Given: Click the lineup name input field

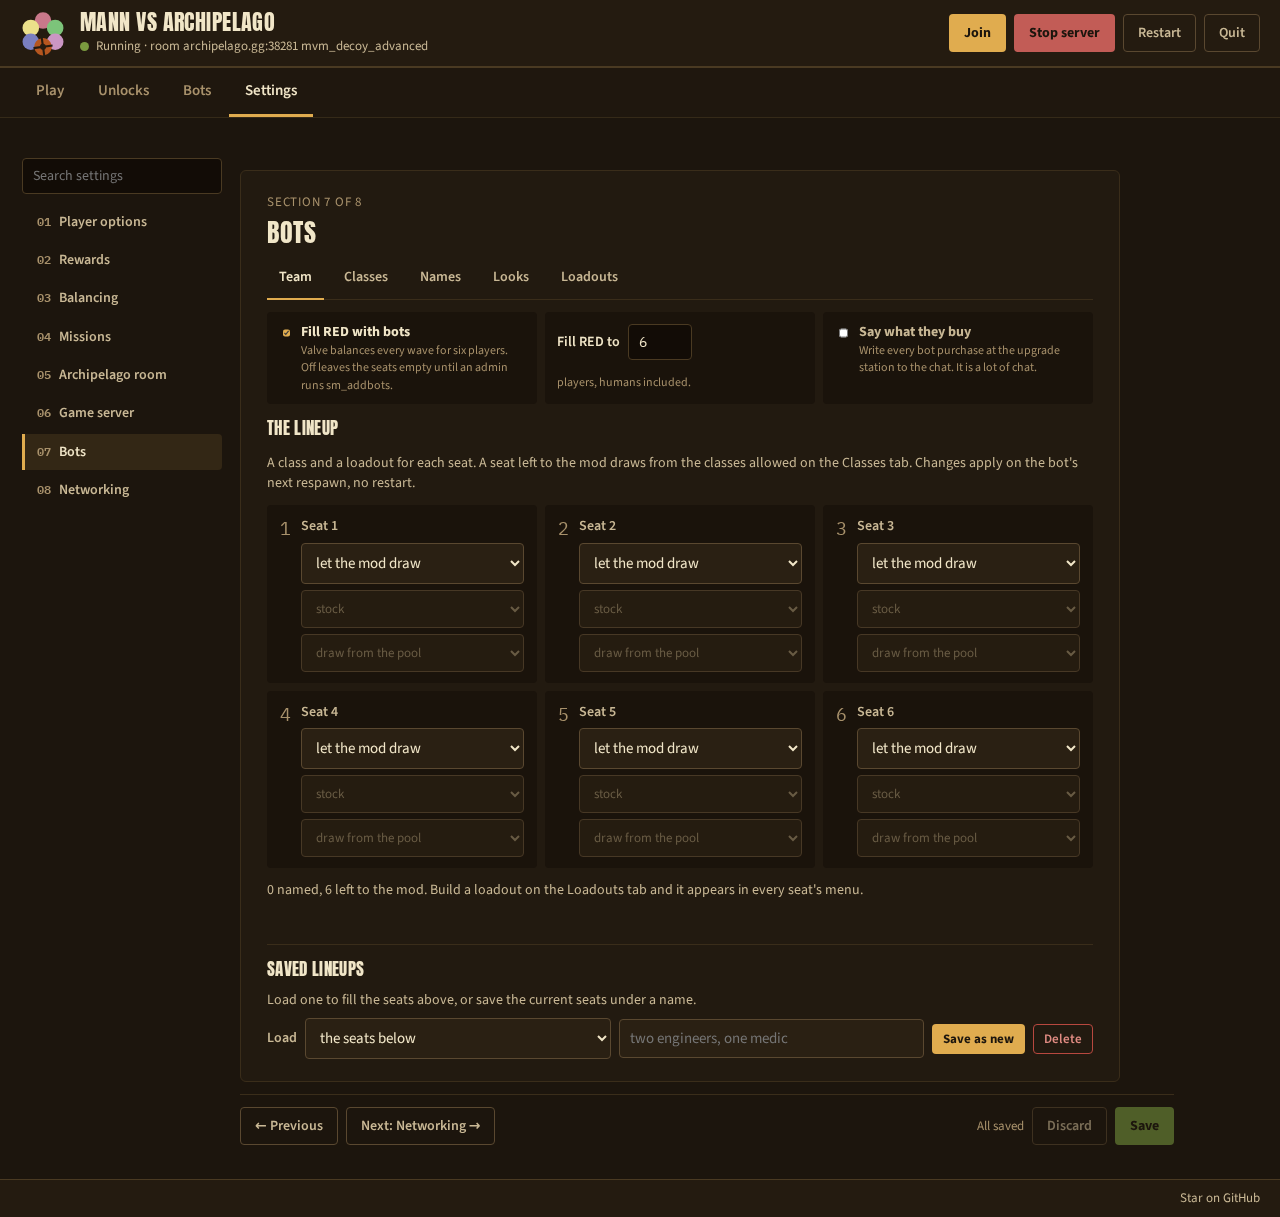Looking at the screenshot, I should (771, 1038).
